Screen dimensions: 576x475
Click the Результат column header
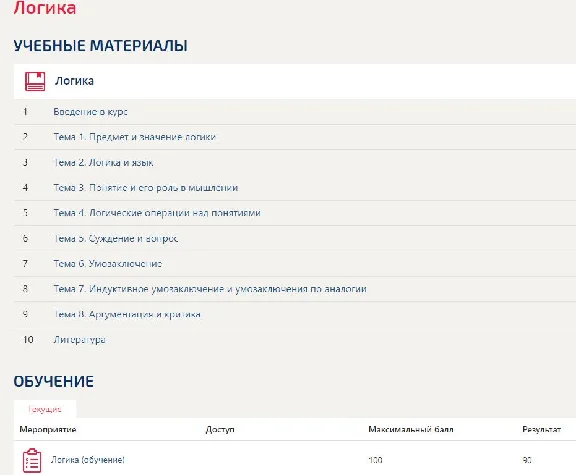coord(541,429)
